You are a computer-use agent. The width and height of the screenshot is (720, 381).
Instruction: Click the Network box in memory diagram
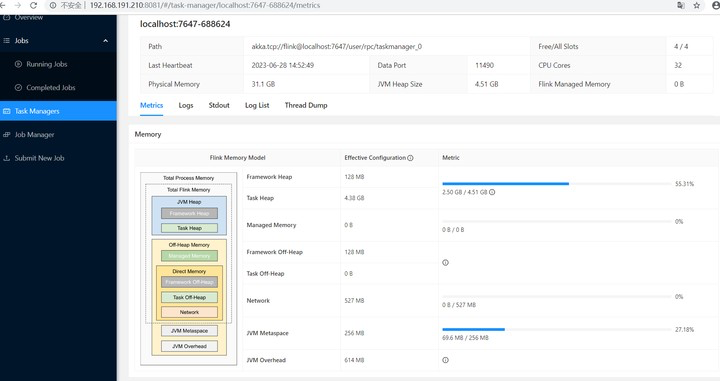(189, 312)
